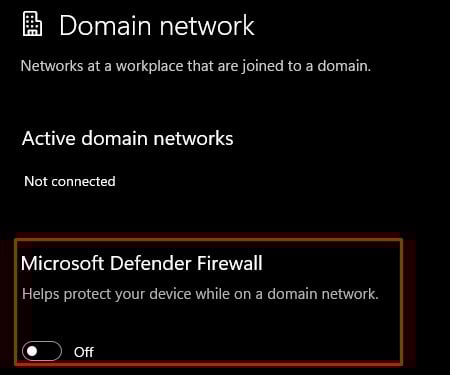Screen dimensions: 450x375
Task: Click the word 'Domain' in page title
Action: tap(105, 25)
